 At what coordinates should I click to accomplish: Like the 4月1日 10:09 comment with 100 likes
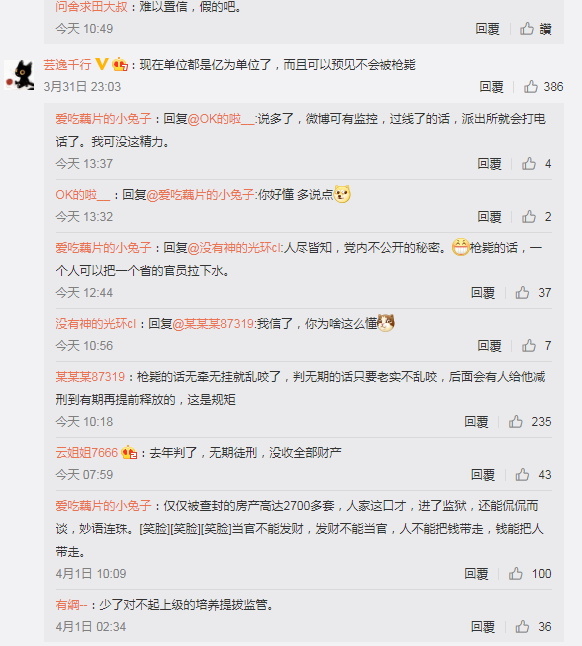pos(515,573)
